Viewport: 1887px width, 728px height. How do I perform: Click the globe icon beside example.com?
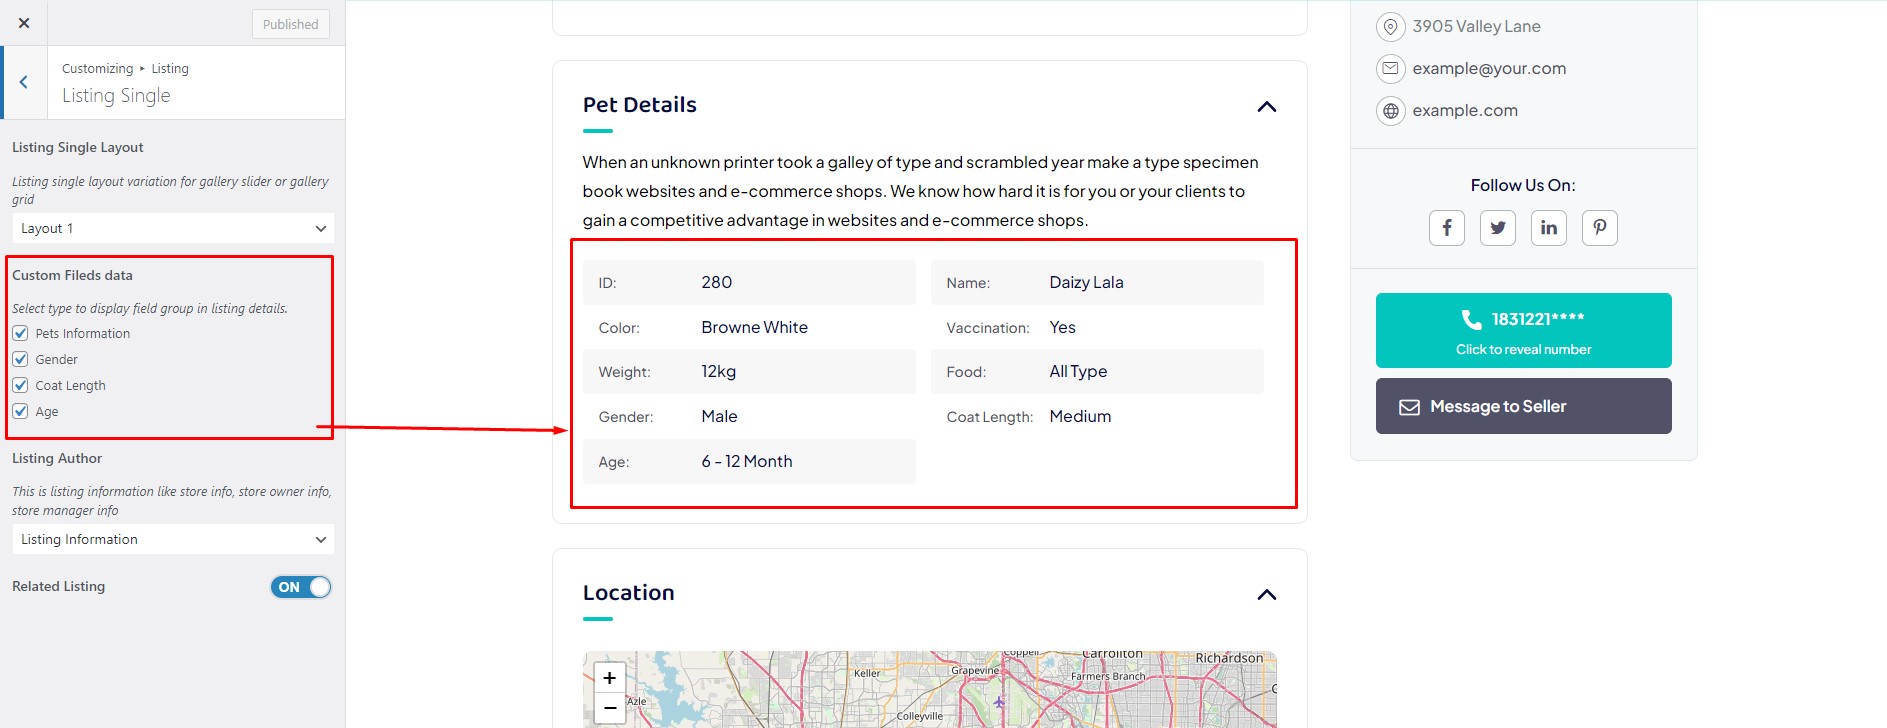pos(1390,111)
